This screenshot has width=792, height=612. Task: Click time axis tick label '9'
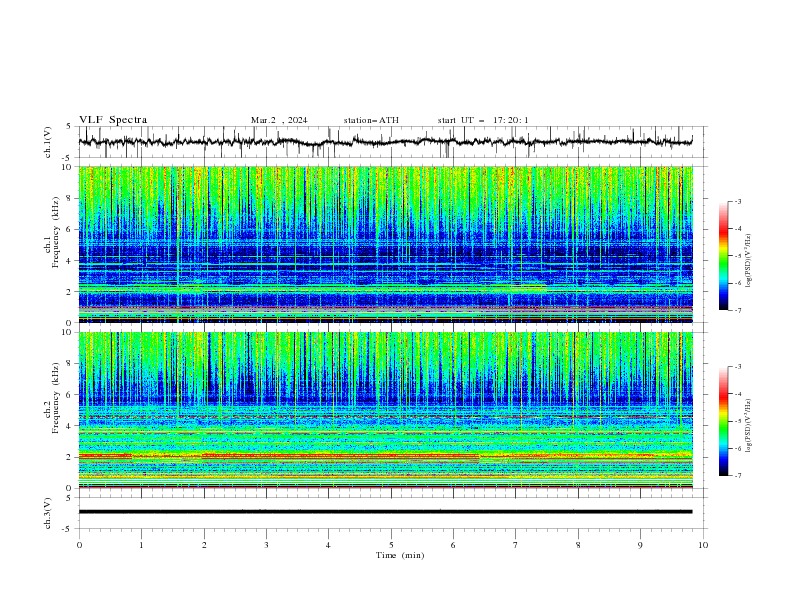pos(640,545)
